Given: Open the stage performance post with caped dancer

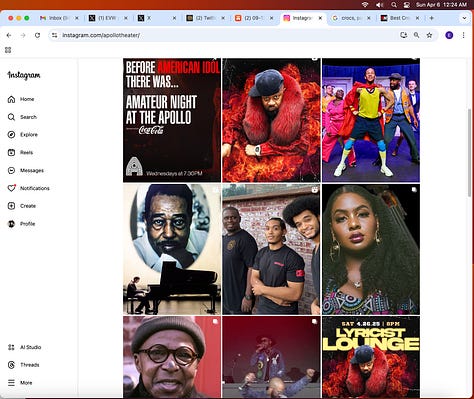Looking at the screenshot, I should [371, 120].
